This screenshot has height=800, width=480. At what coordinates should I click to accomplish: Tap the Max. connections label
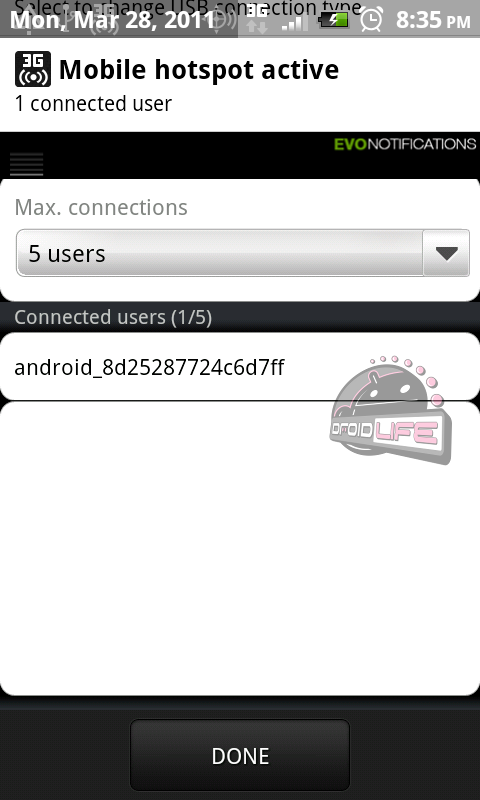click(101, 208)
